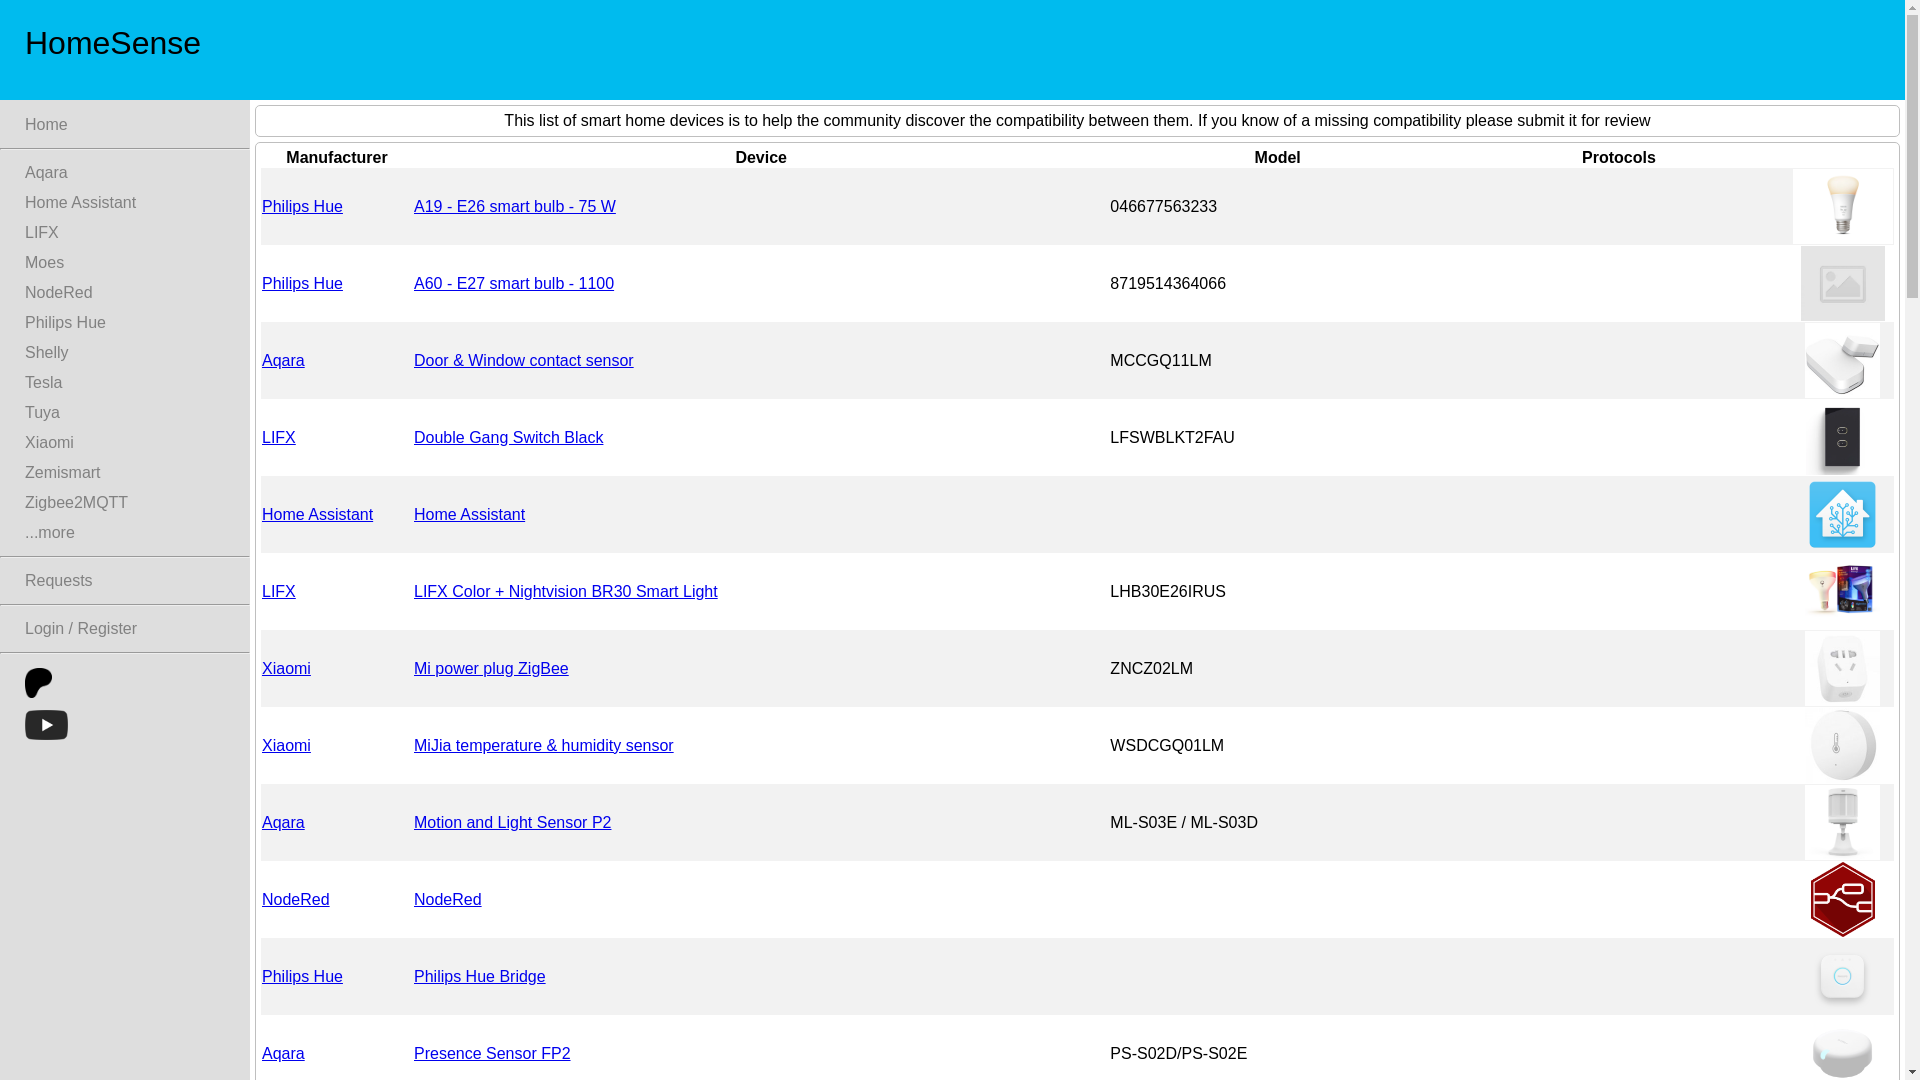Click the Protocols column header
1920x1080 pixels.
[1619, 158]
